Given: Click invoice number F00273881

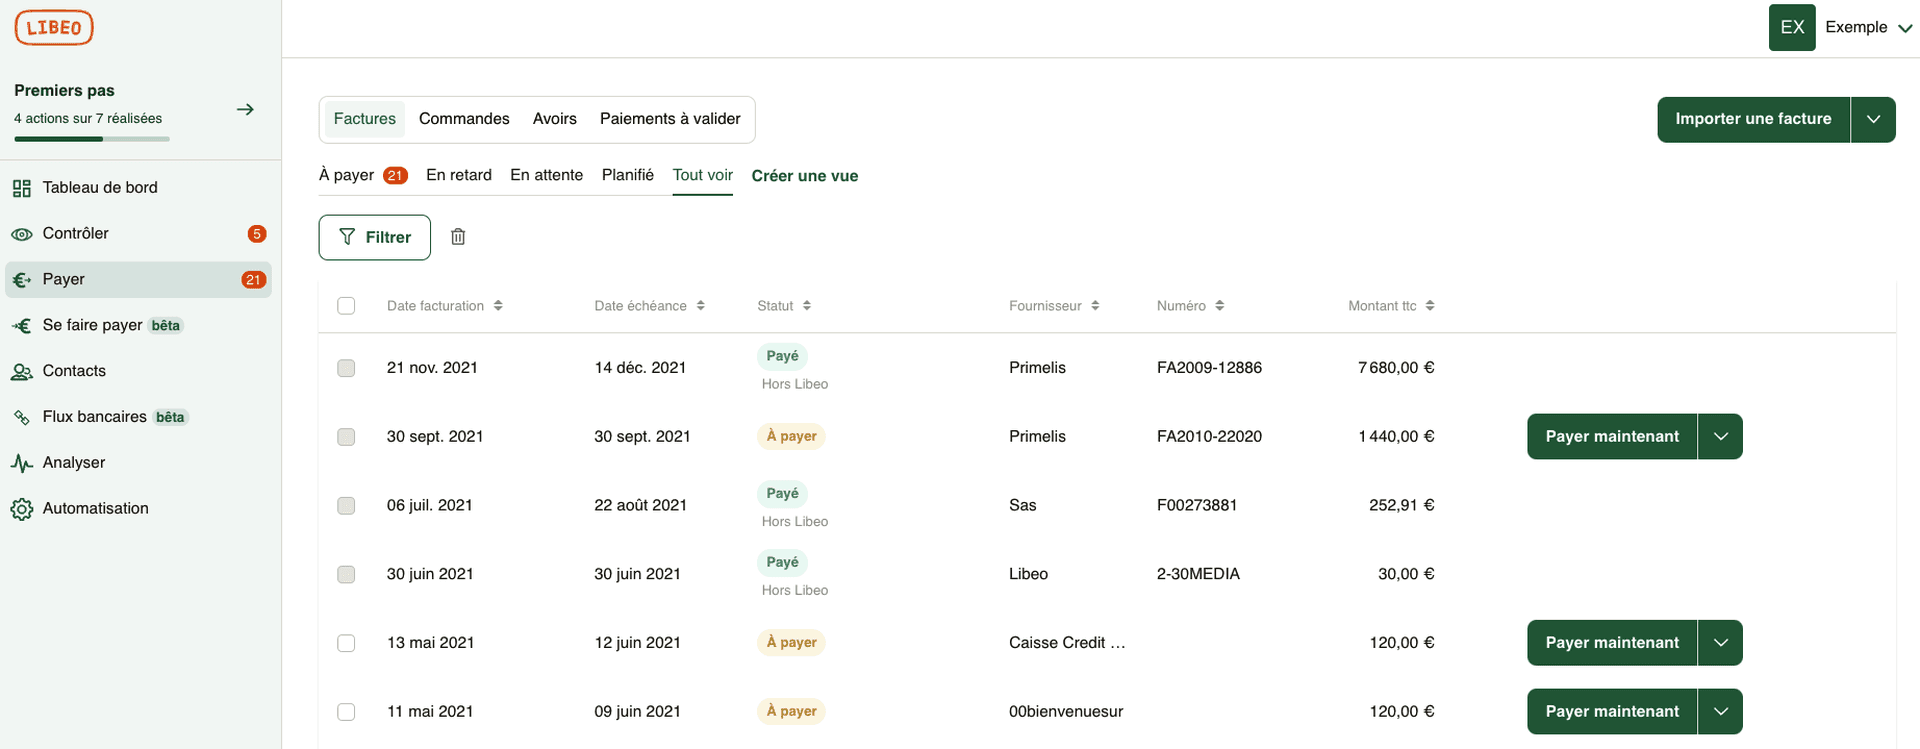Looking at the screenshot, I should coord(1197,506).
